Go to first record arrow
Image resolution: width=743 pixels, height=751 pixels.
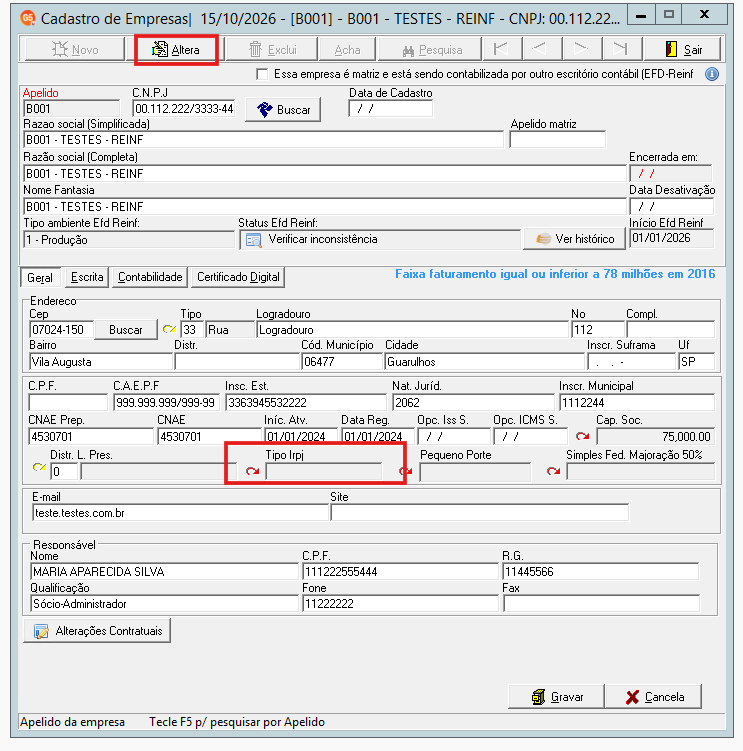click(502, 49)
